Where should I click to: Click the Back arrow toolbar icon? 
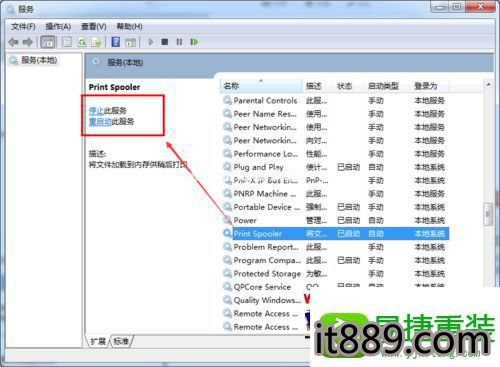pyautogui.click(x=13, y=42)
